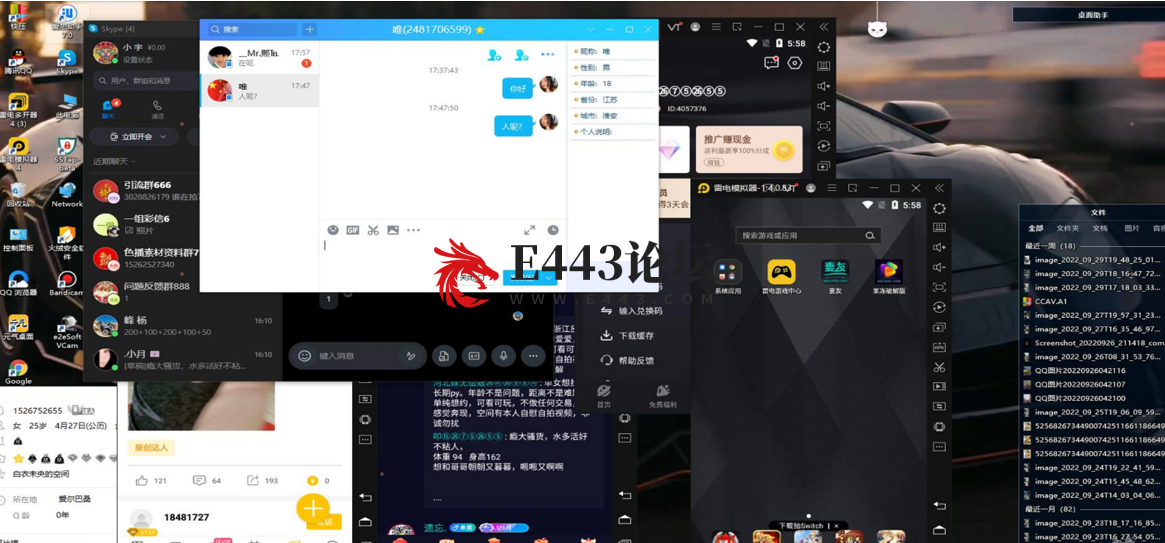Click the attach file icon in Skype message bar
The height and width of the screenshot is (543, 1165).
coord(444,356)
